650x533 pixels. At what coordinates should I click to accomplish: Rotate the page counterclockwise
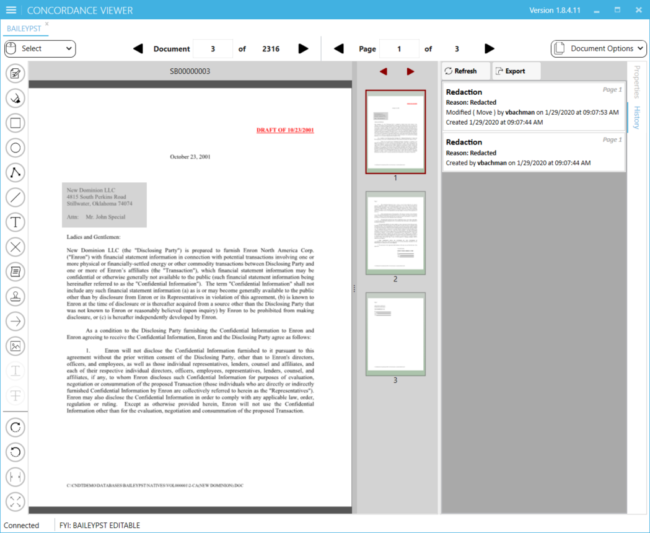15,452
